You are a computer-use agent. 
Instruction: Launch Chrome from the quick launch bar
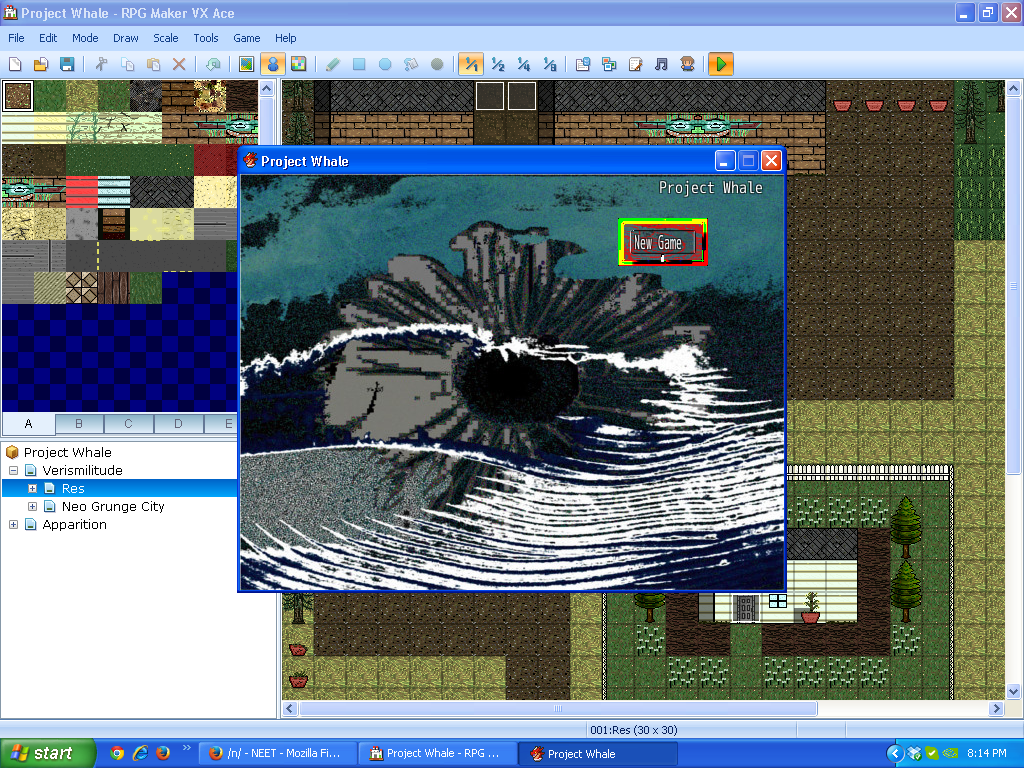click(117, 753)
